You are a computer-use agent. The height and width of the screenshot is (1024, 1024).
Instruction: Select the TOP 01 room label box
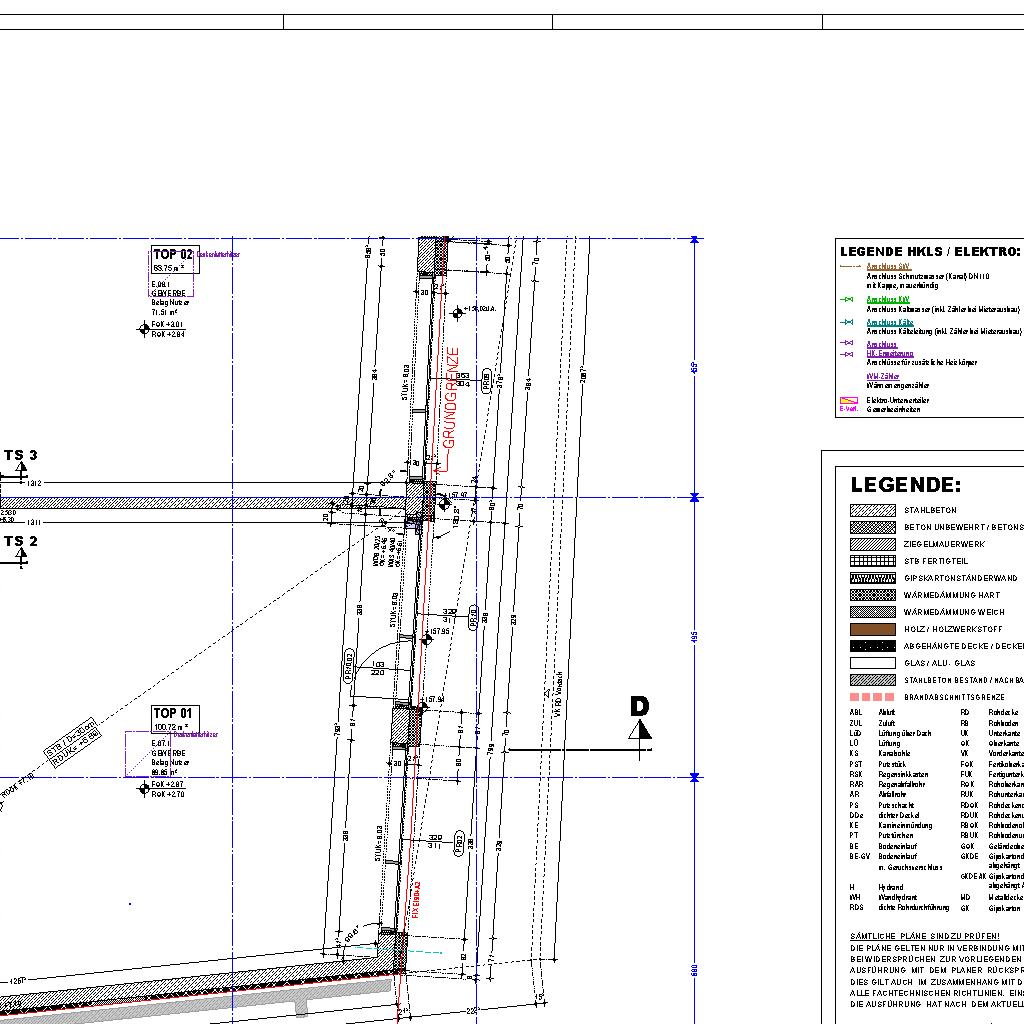[x=175, y=719]
